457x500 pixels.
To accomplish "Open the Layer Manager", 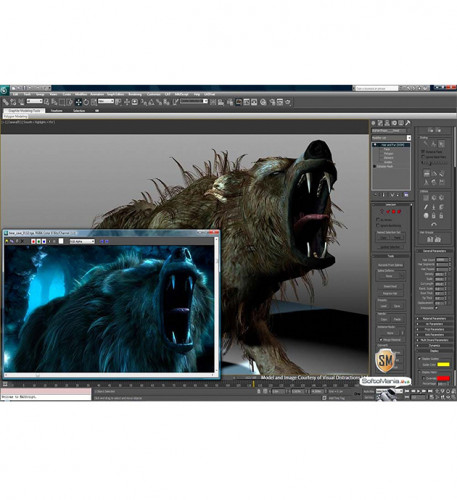I will point(230,102).
